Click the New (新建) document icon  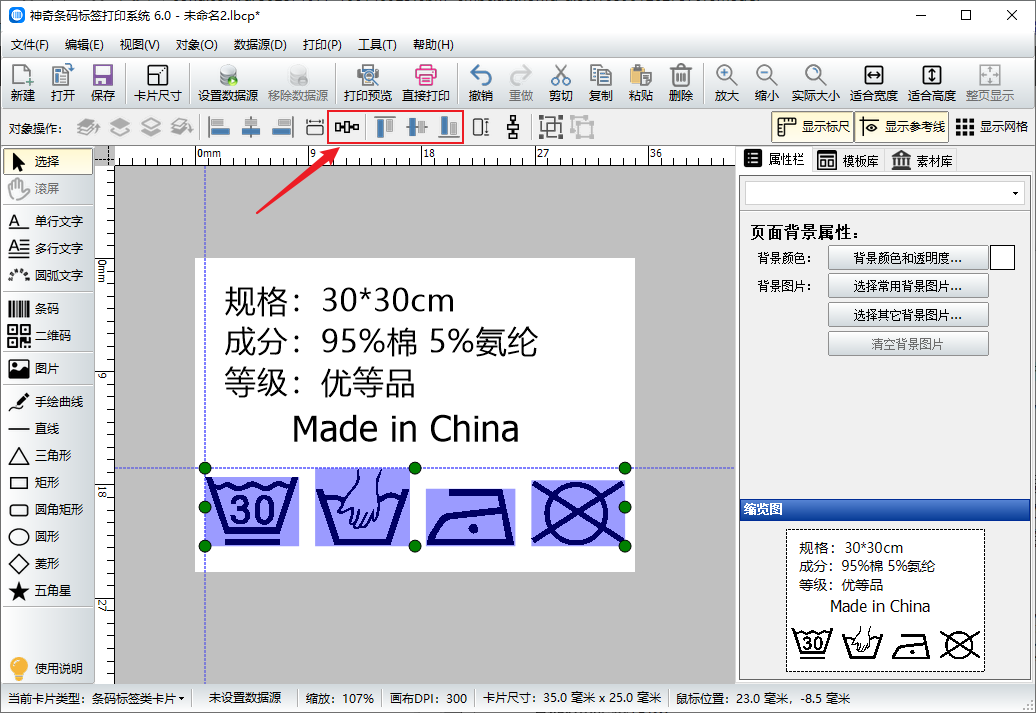click(22, 83)
